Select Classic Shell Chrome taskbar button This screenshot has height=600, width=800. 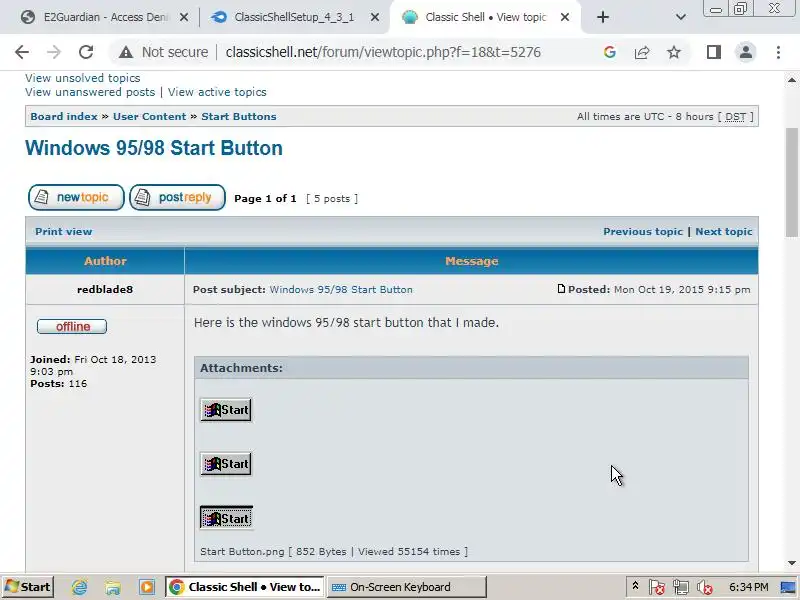(x=244, y=587)
